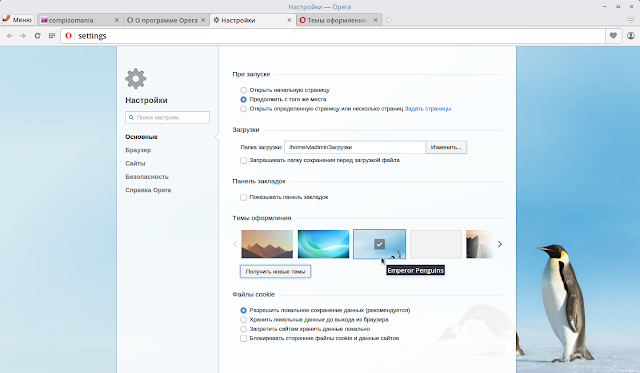Go back with the back arrow
640x373 pixels.
9,36
